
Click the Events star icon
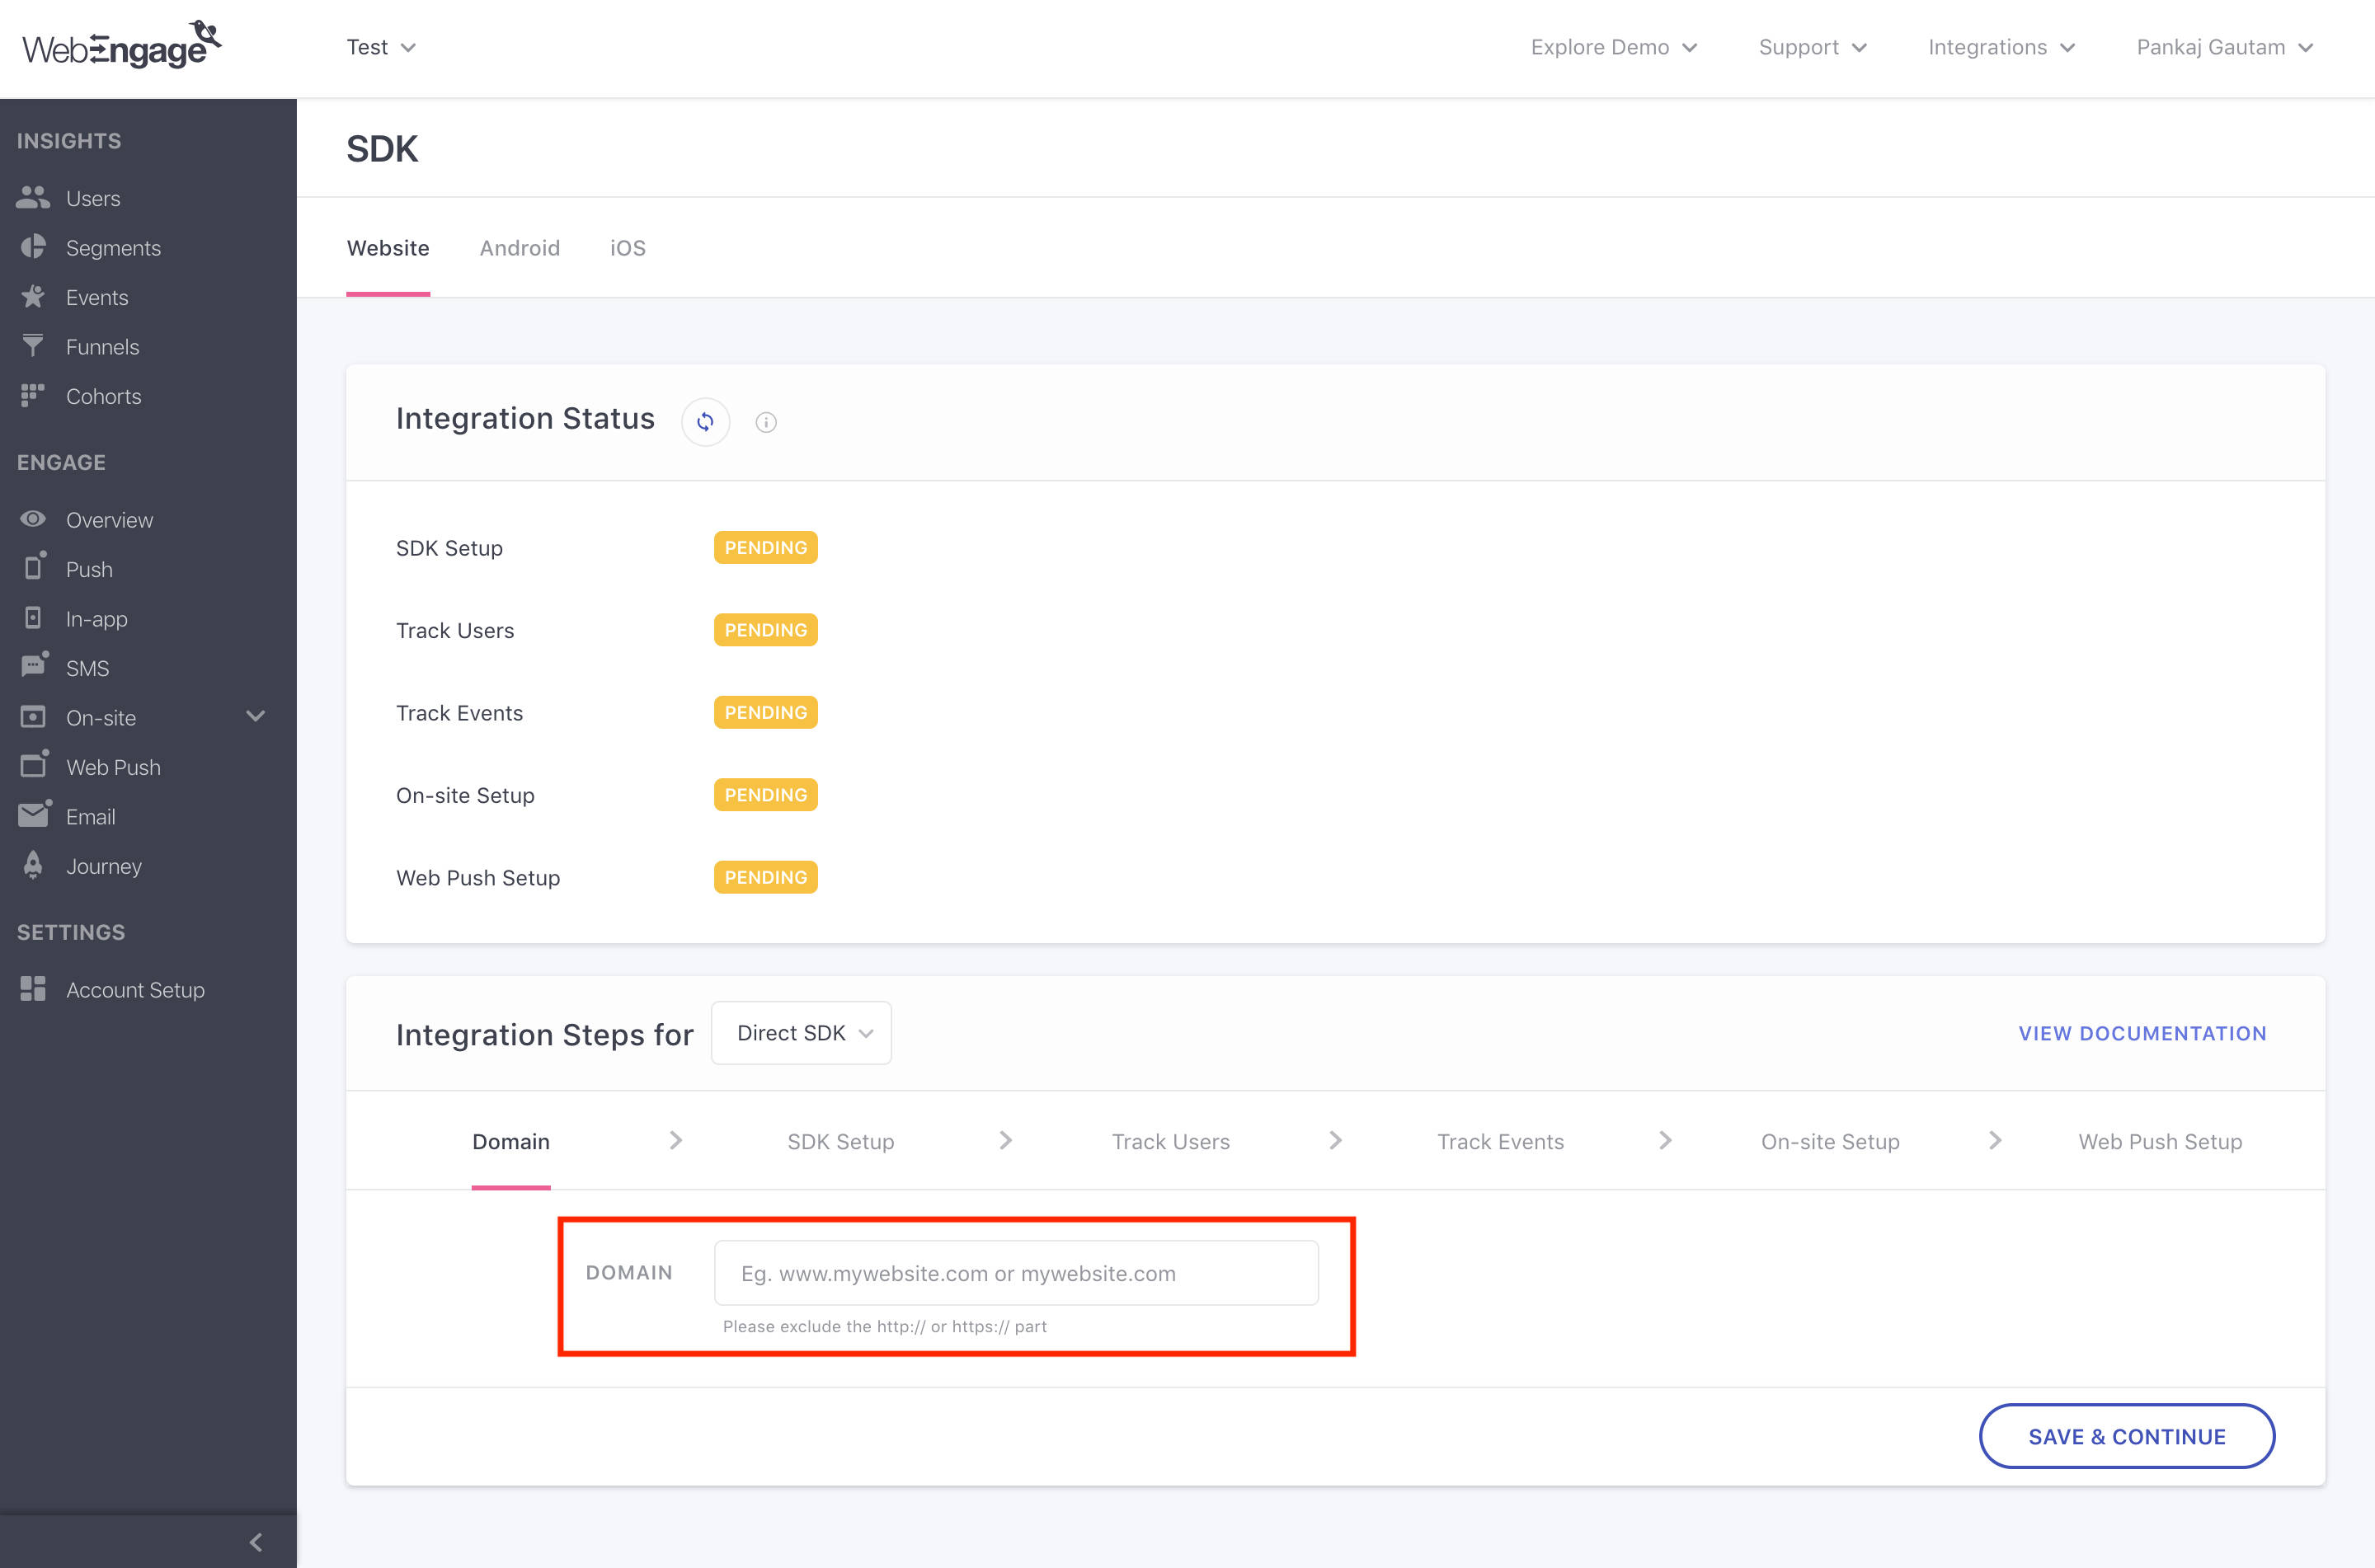[32, 296]
